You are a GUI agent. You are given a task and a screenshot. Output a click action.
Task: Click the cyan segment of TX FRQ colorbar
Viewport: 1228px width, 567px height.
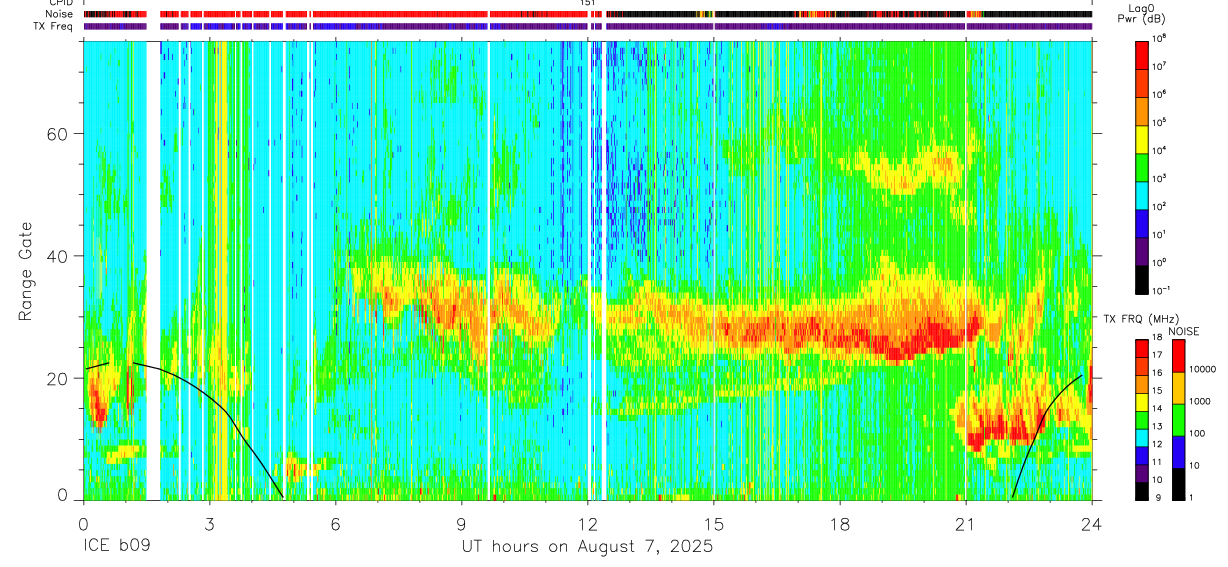tap(1141, 437)
